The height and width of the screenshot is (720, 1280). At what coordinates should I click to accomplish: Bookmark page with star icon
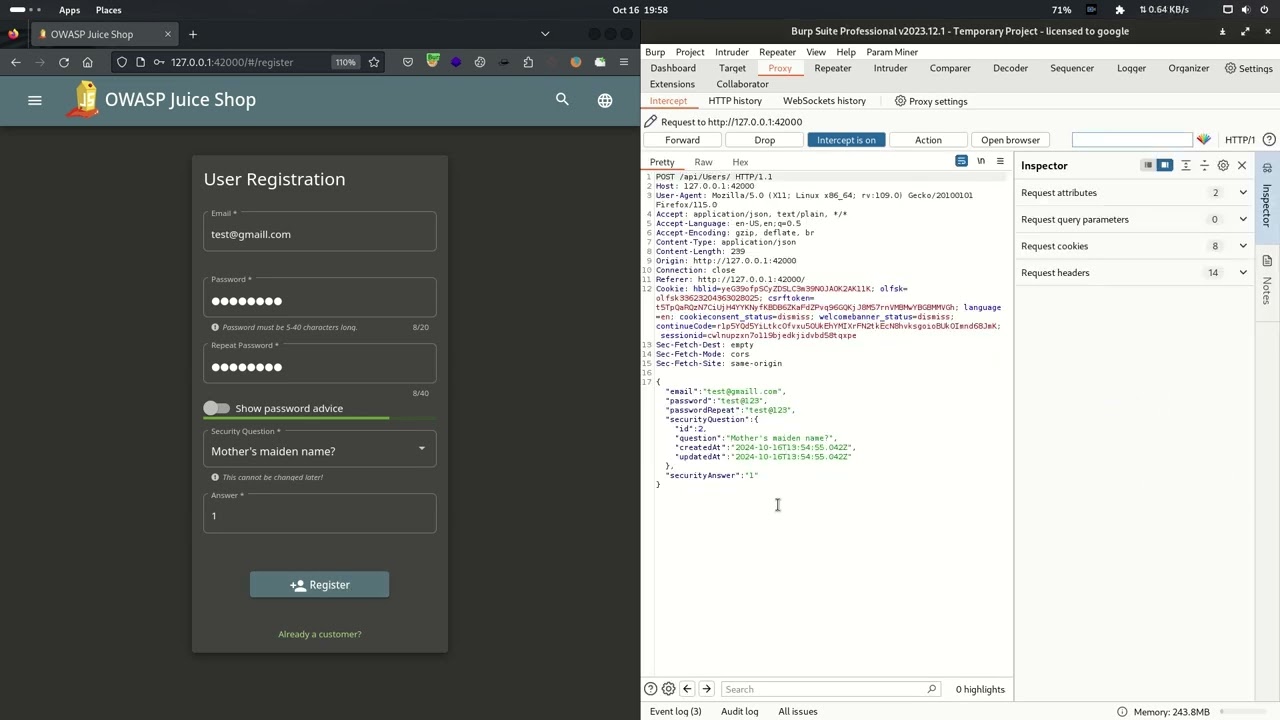pos(374,62)
